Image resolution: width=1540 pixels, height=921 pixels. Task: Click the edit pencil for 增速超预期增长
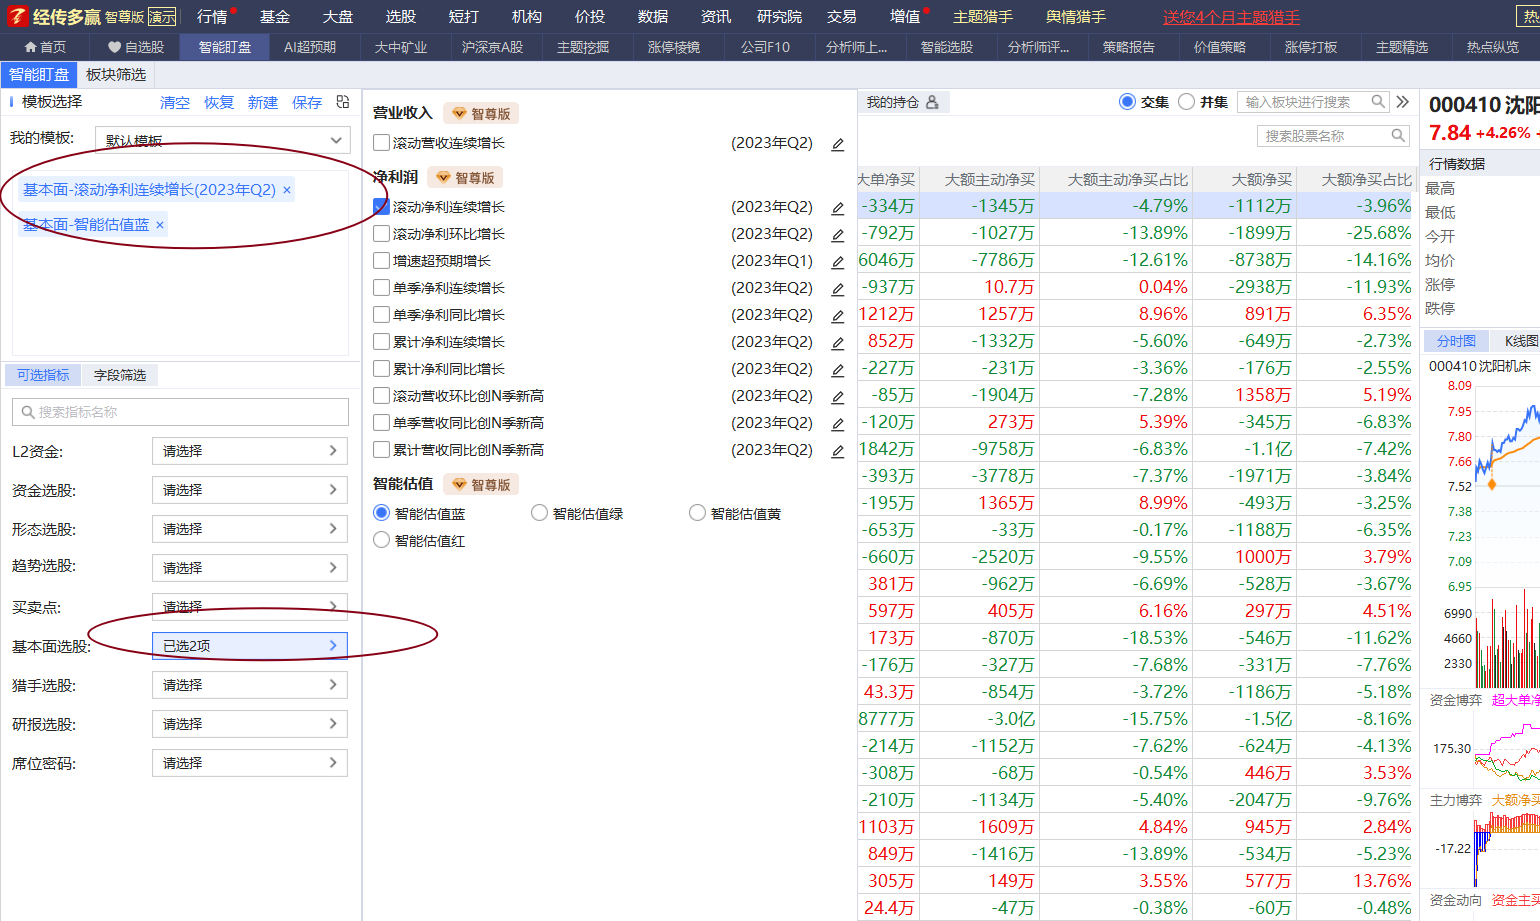[x=838, y=262]
